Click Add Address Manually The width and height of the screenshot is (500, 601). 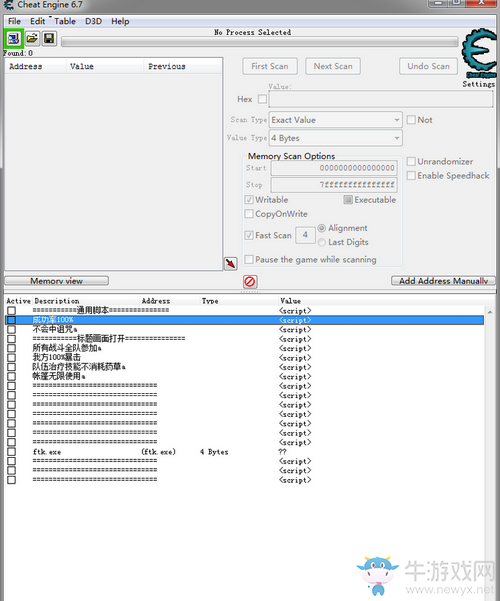pos(443,281)
